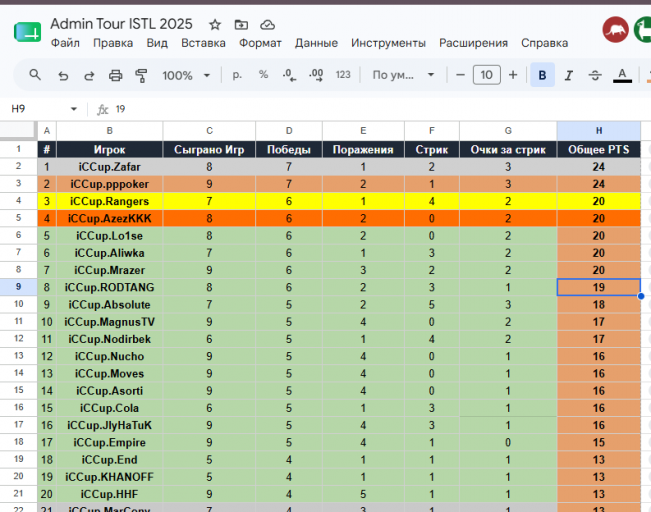
Task: Select column B header
Action: click(110, 131)
